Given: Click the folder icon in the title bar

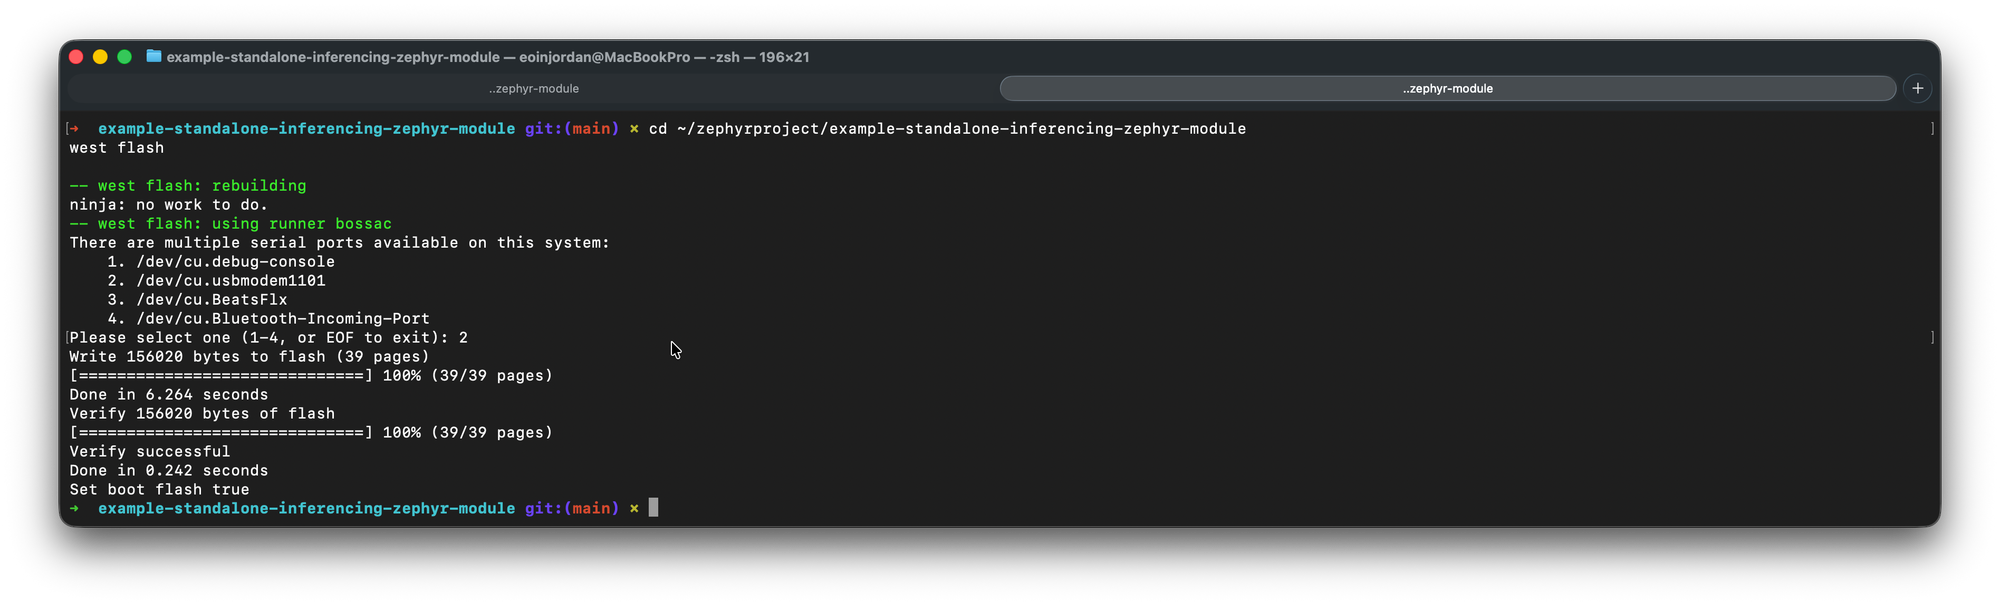Looking at the screenshot, I should tap(154, 57).
